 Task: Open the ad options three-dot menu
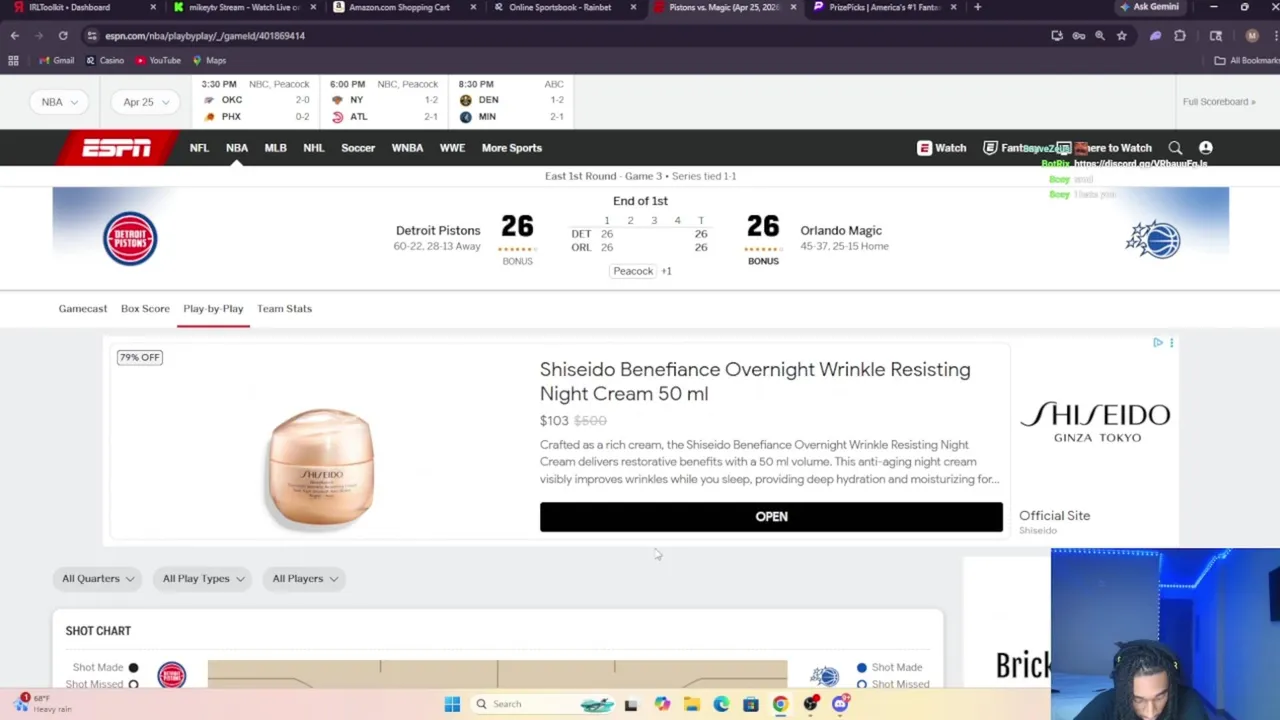pyautogui.click(x=1171, y=343)
